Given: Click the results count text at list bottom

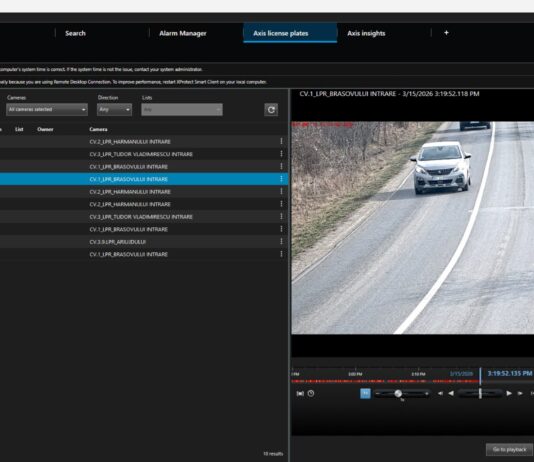Looking at the screenshot, I should pos(273,453).
